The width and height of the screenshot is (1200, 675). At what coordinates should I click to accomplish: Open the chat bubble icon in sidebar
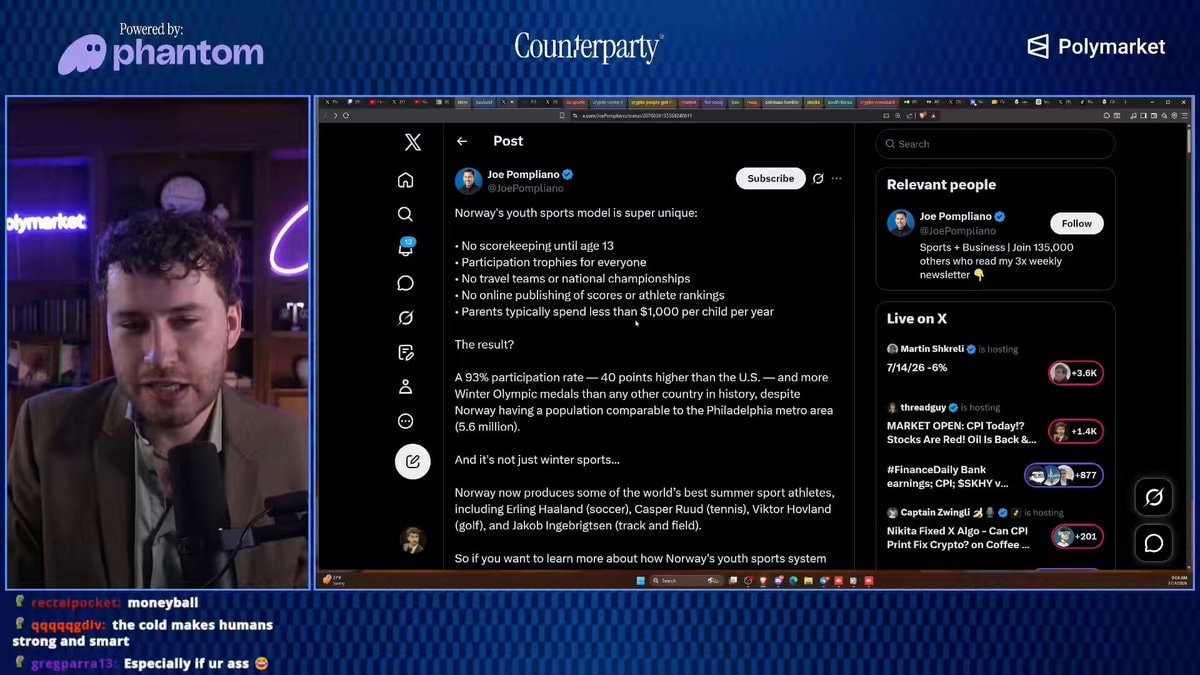(x=405, y=283)
